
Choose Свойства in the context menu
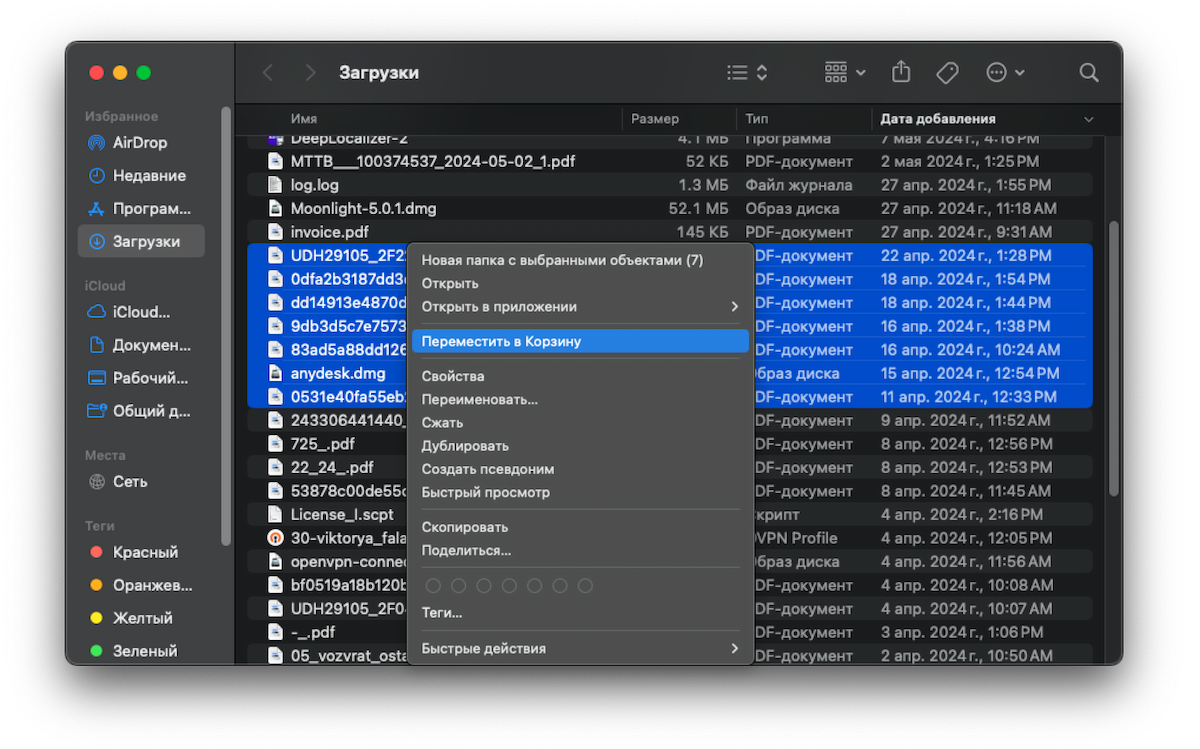click(580, 376)
